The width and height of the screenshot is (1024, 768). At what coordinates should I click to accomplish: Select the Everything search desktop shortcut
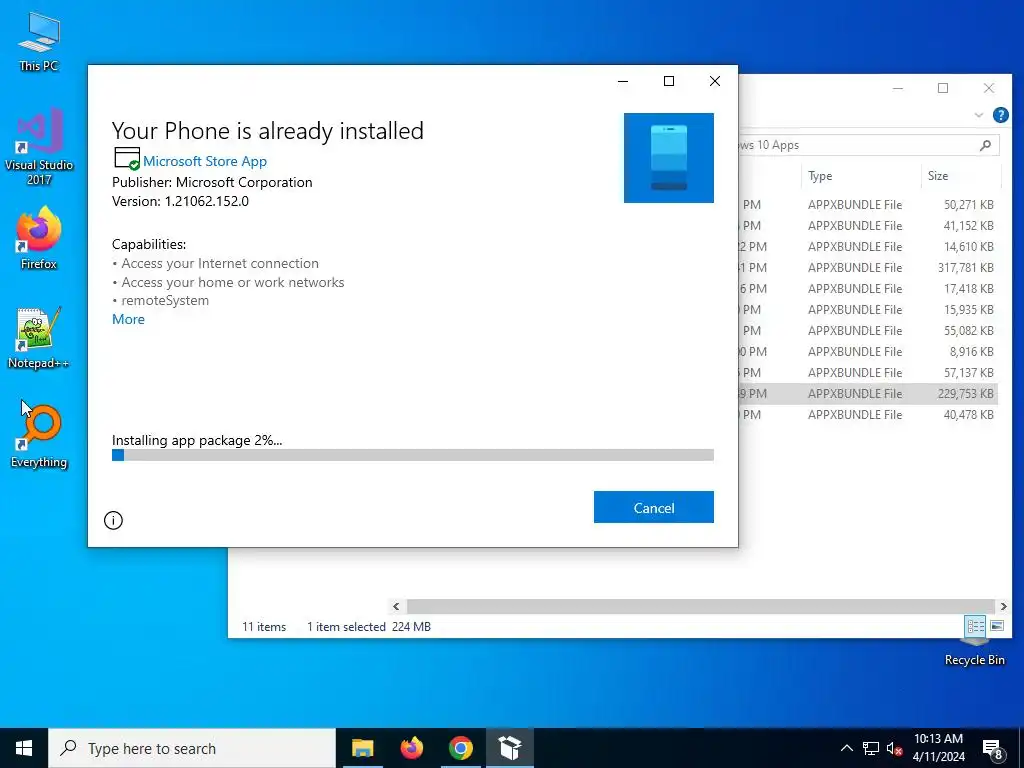click(x=39, y=437)
